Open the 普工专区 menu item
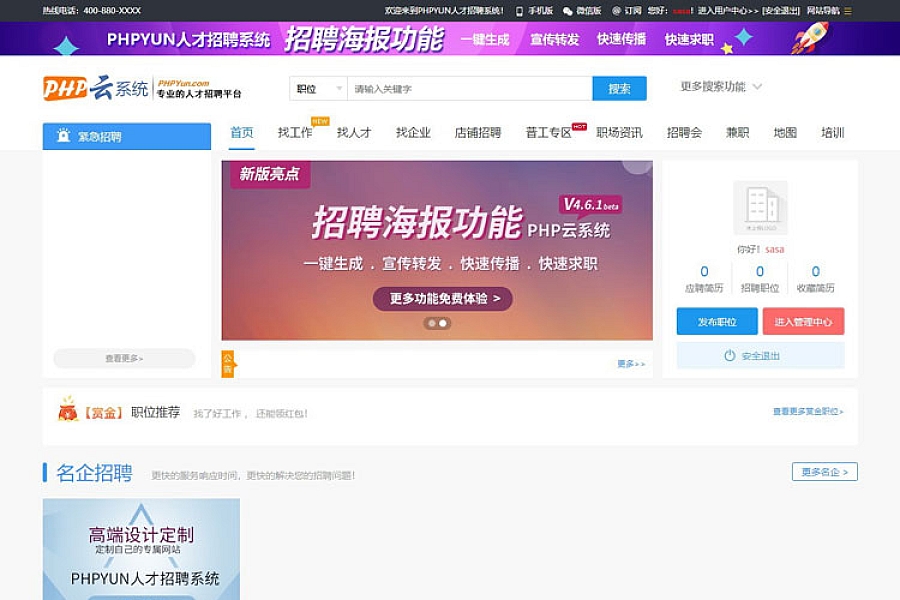Screen dimensions: 900x600 point(549,133)
